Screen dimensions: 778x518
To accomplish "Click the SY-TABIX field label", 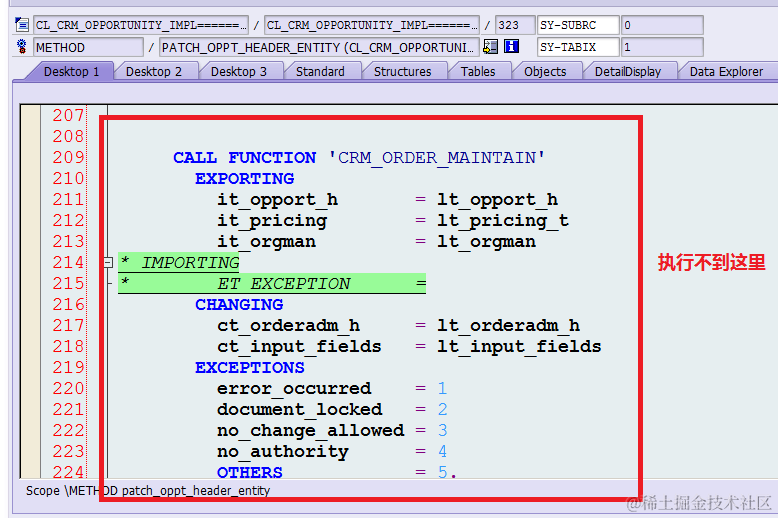I will click(579, 47).
